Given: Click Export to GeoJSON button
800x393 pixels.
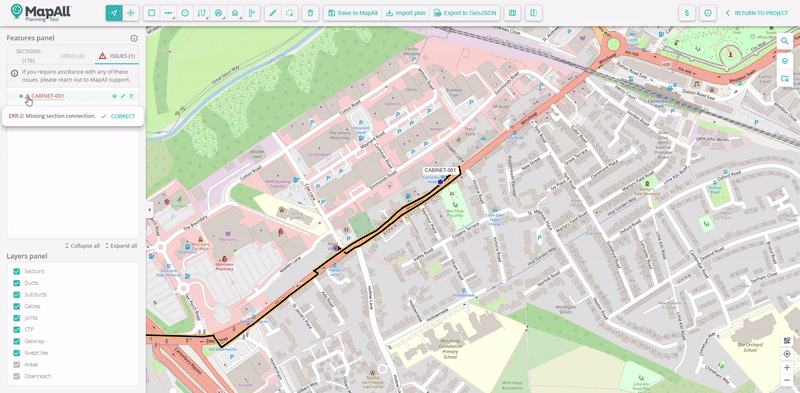Looking at the screenshot, I should [465, 13].
